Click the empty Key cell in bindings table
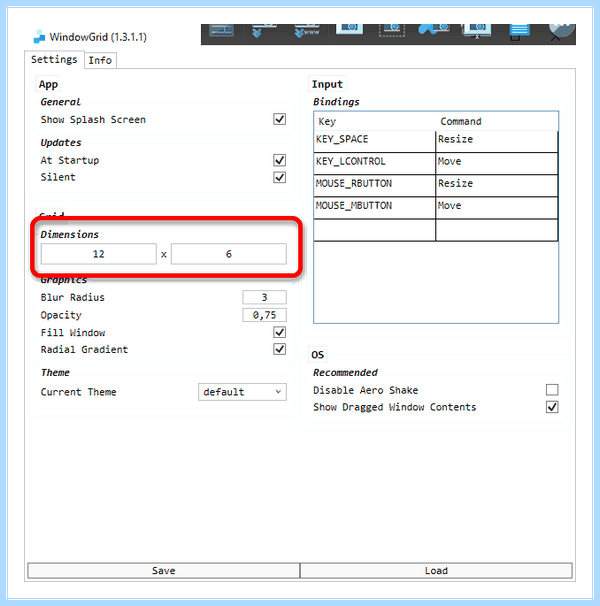Image resolution: width=600 pixels, height=606 pixels. (x=374, y=230)
